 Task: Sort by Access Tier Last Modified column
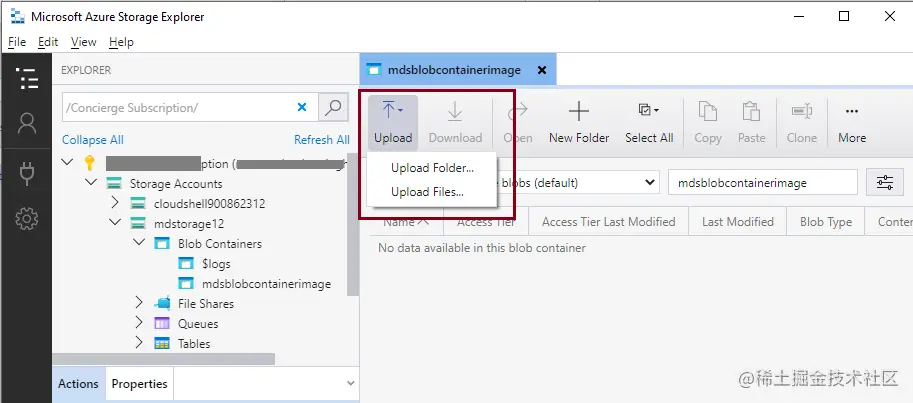[x=608, y=222]
